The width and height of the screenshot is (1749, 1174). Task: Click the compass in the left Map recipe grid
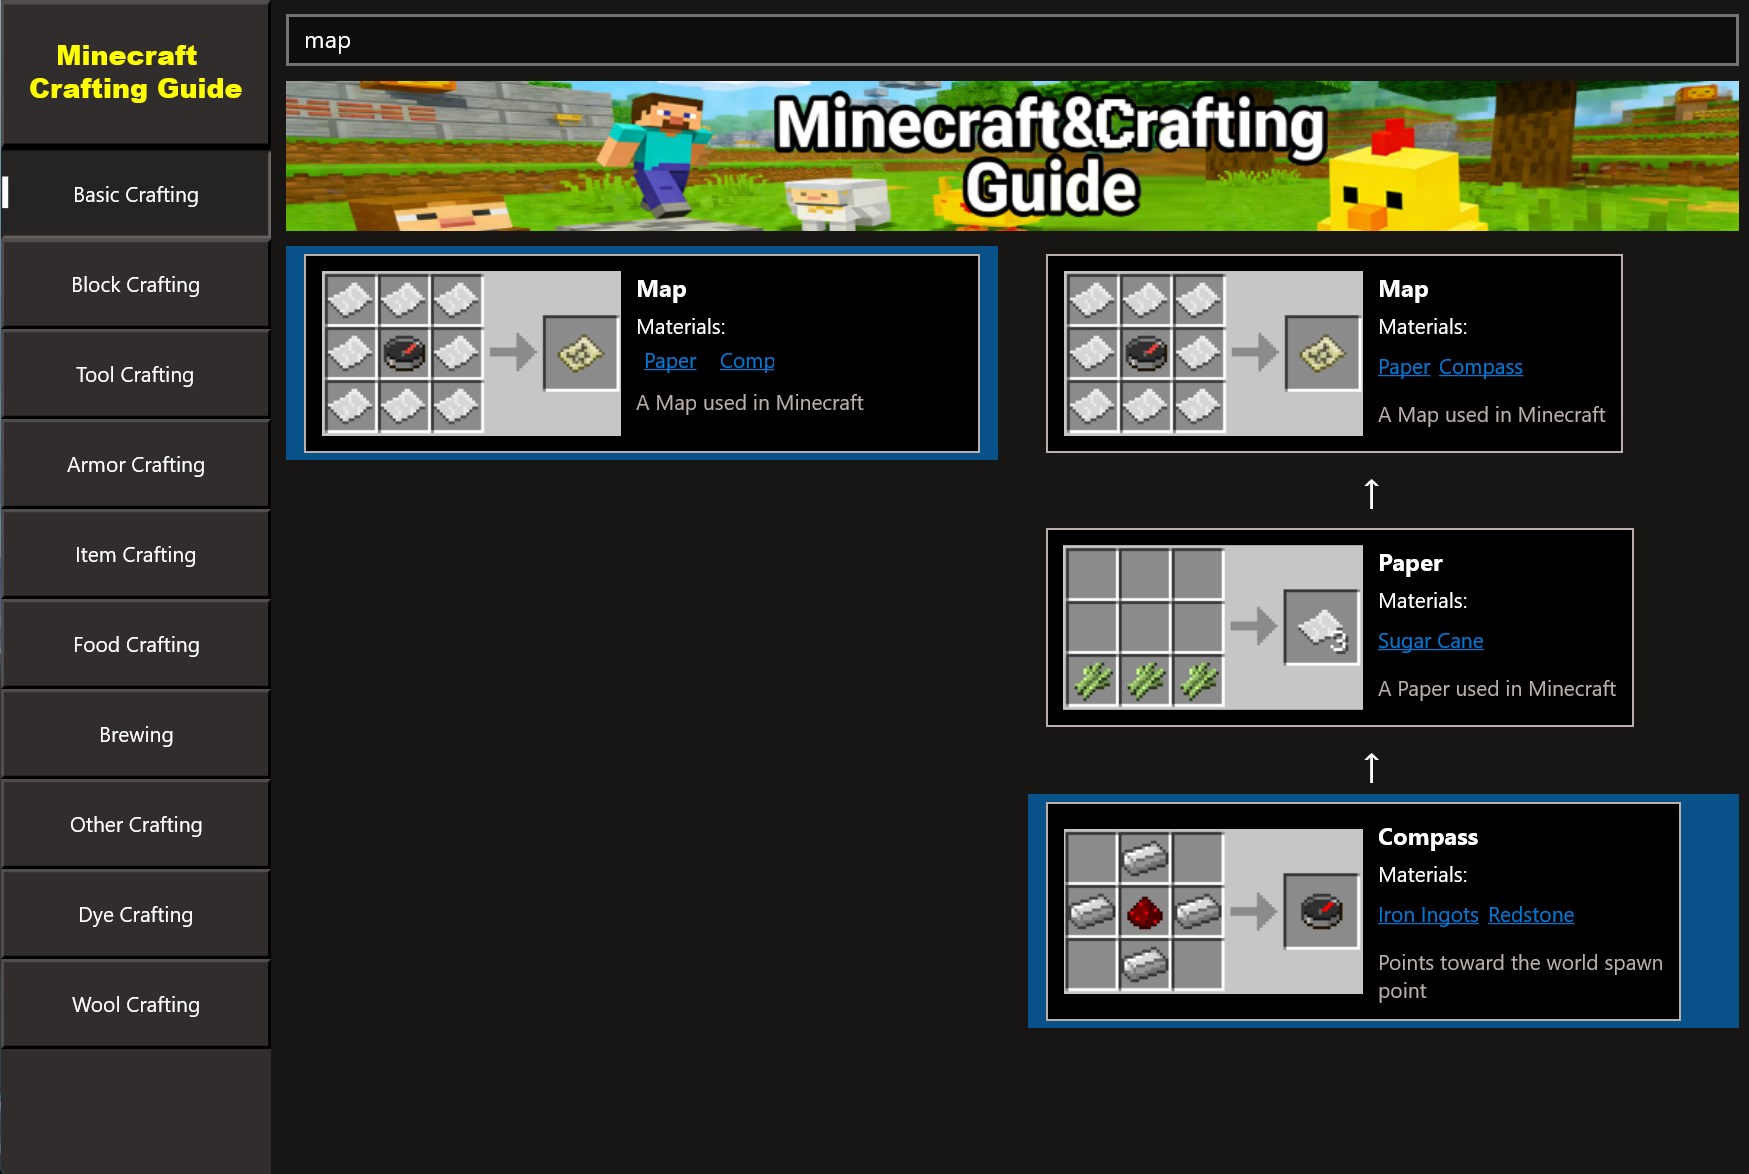[x=404, y=352]
